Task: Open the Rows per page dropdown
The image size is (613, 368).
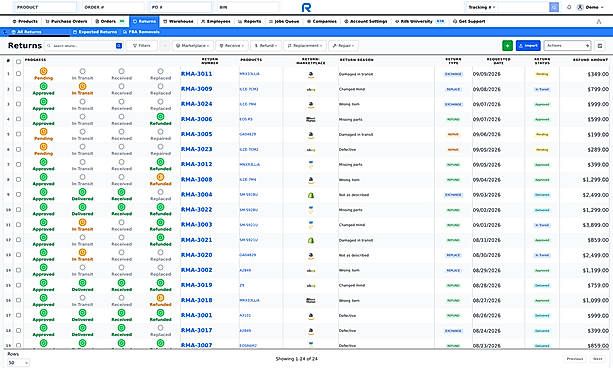Action: tap(18, 363)
